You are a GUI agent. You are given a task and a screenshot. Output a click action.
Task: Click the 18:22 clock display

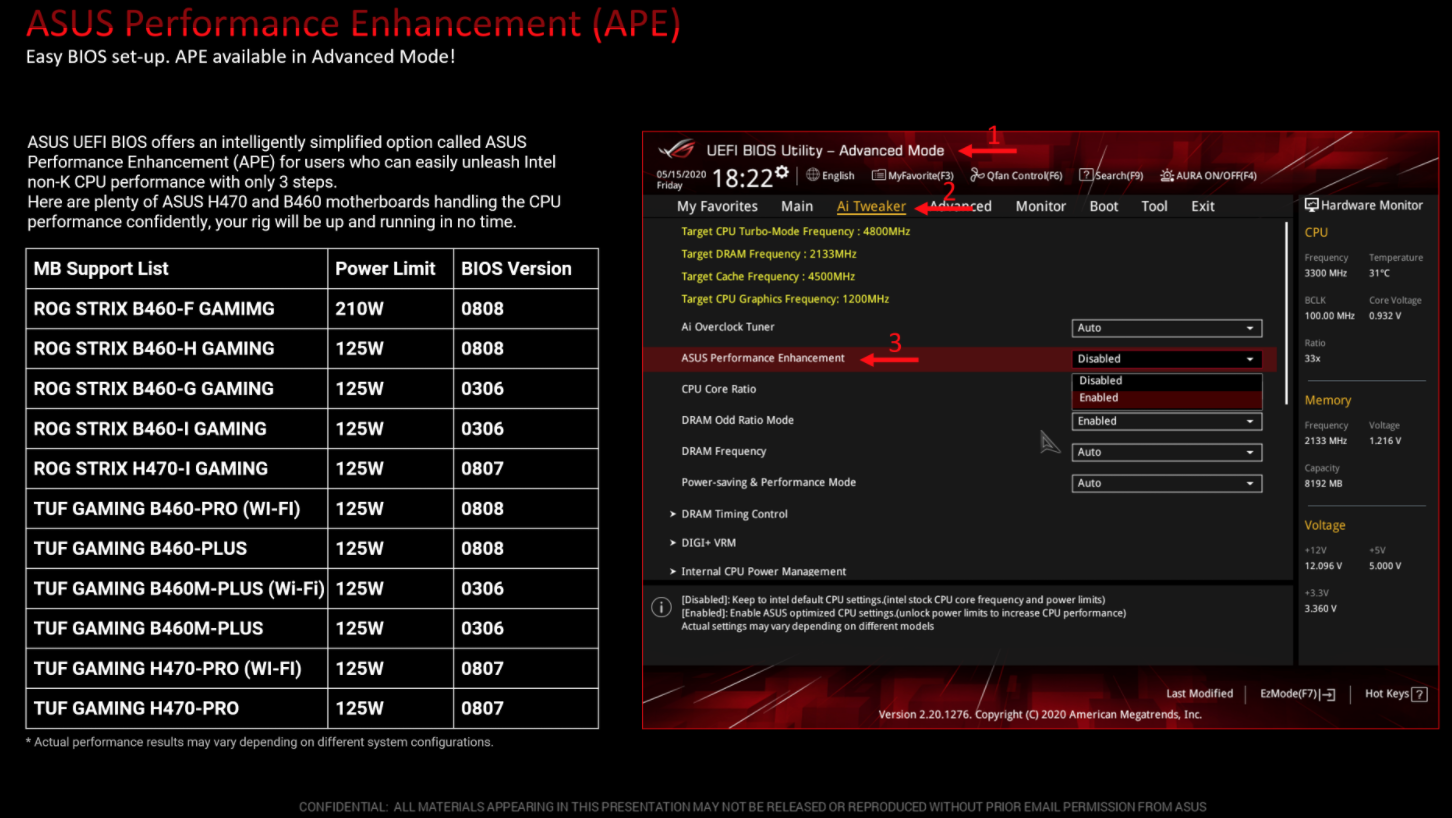[742, 179]
